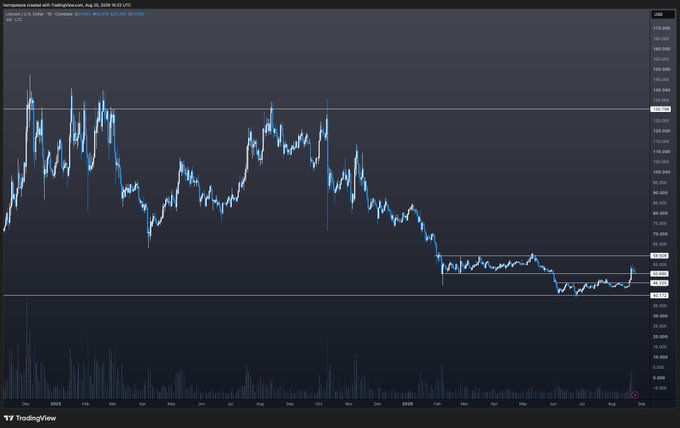Click the 46.225 price label
The height and width of the screenshot is (428, 680).
pos(660,283)
